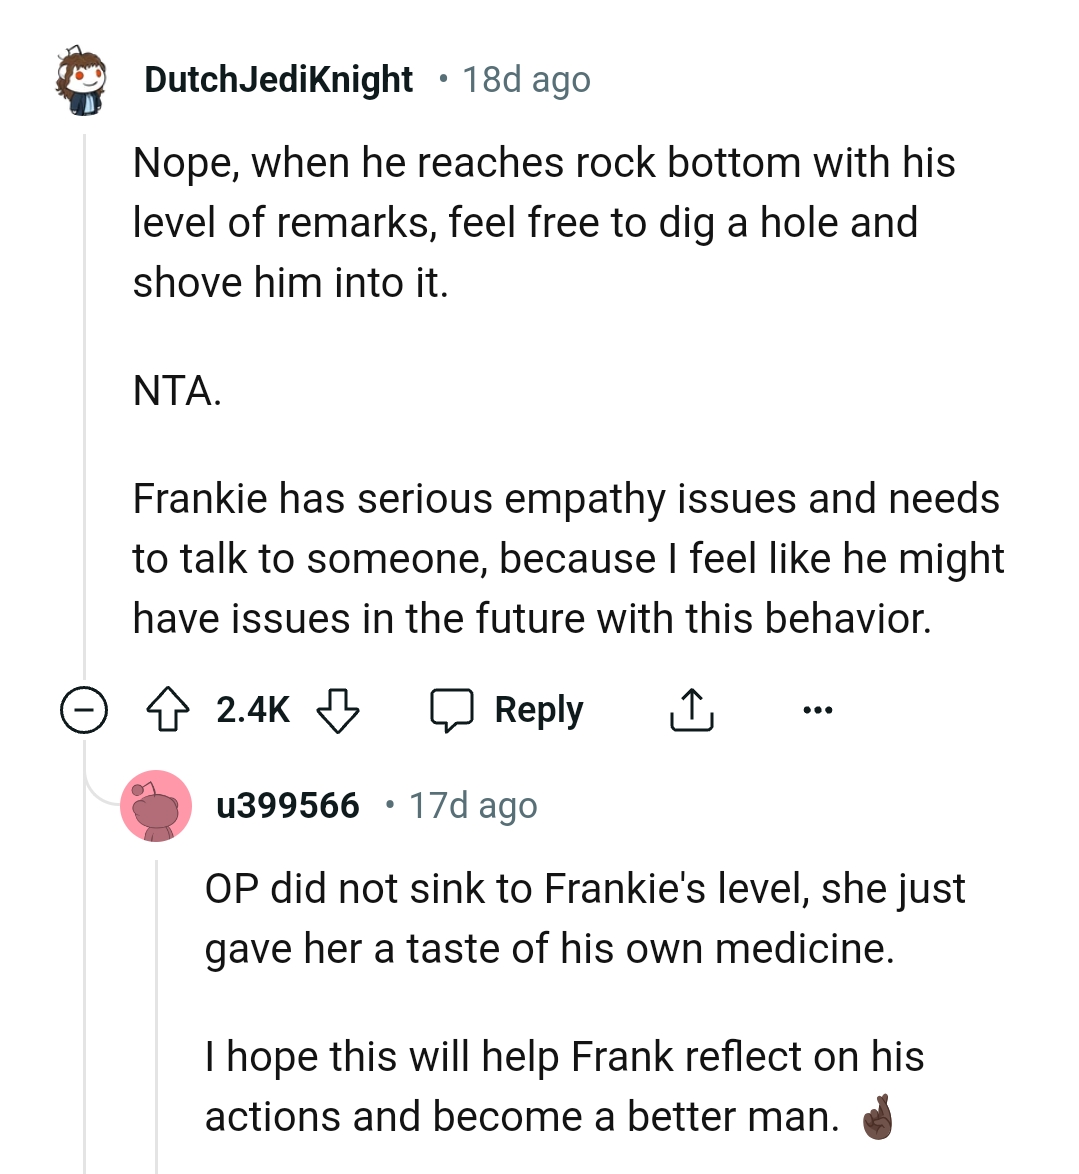
Task: Collapse DutchJediKnight's comment thread
Action: click(87, 710)
